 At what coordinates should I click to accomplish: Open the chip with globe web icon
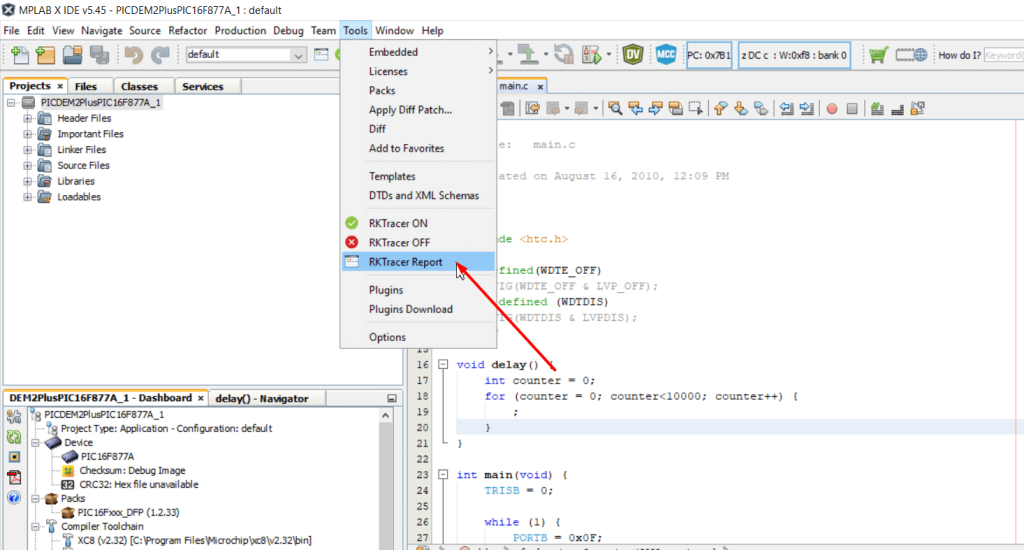(x=911, y=55)
